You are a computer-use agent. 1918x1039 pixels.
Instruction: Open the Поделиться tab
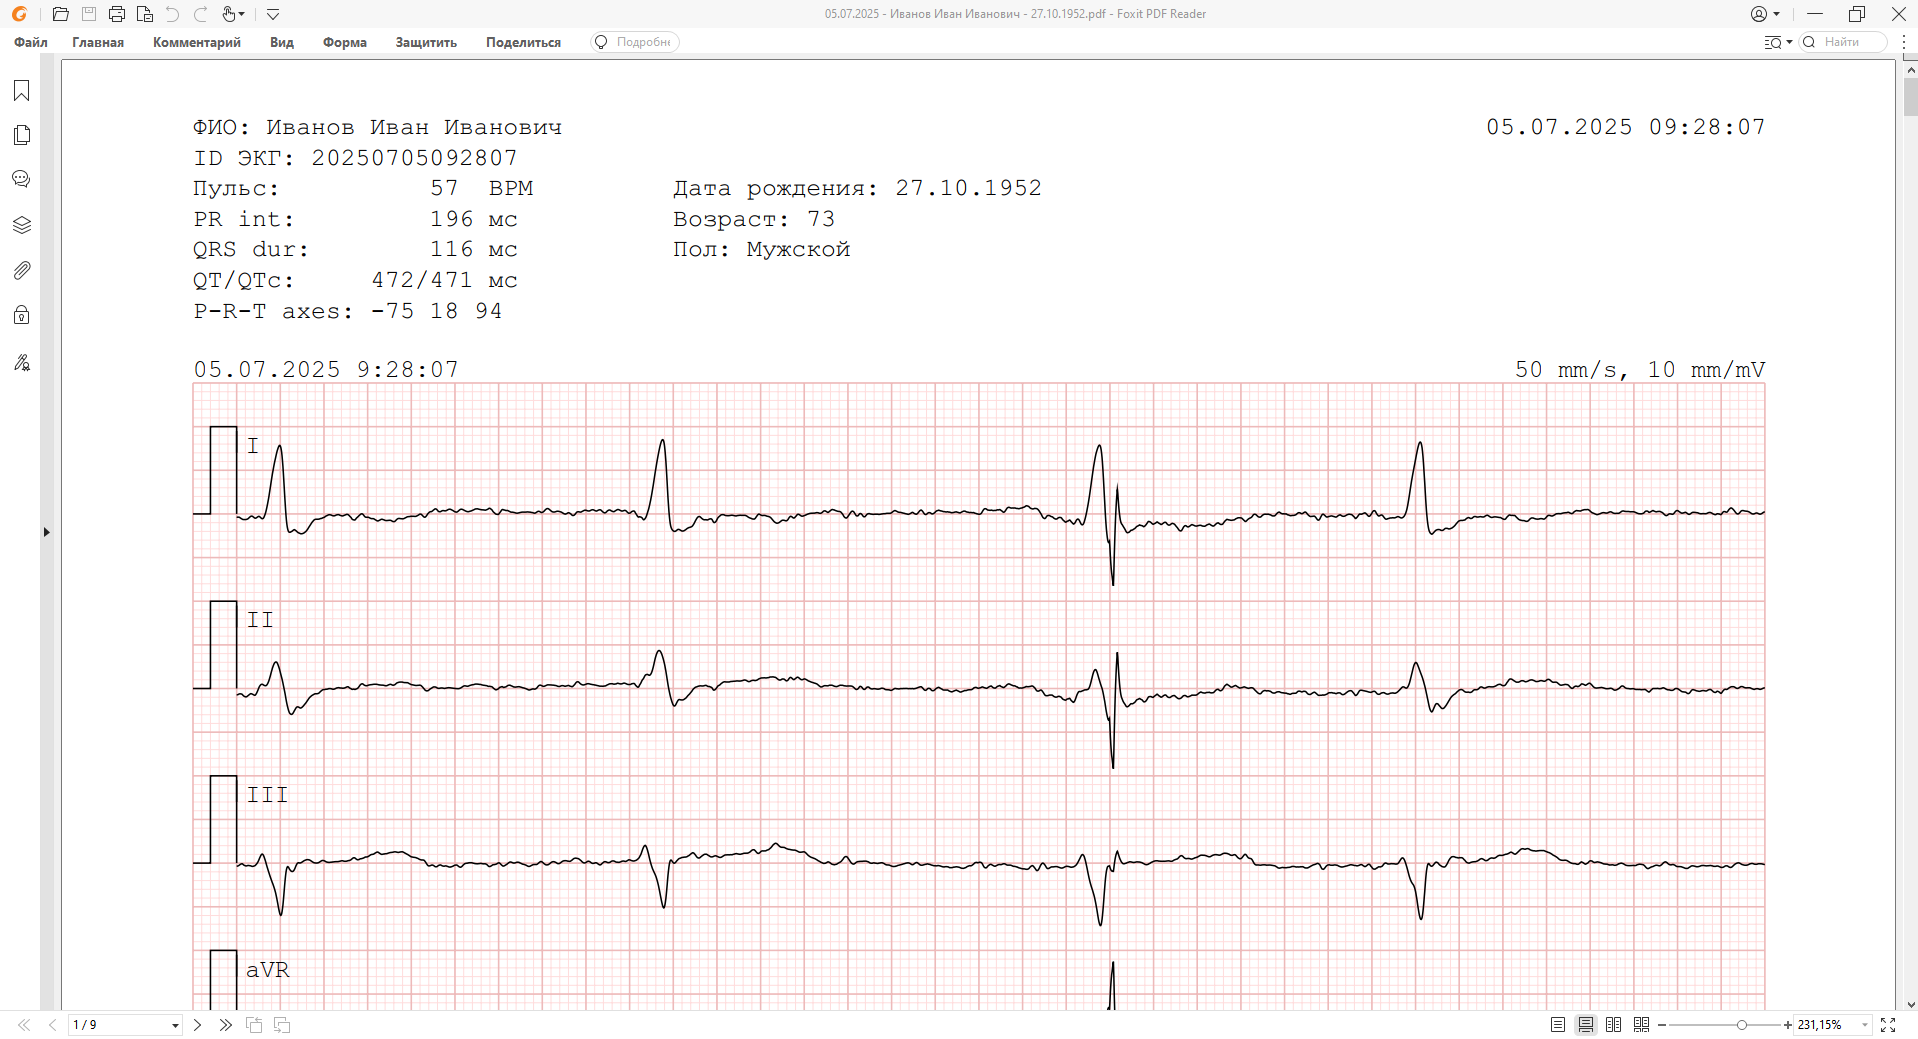523,42
